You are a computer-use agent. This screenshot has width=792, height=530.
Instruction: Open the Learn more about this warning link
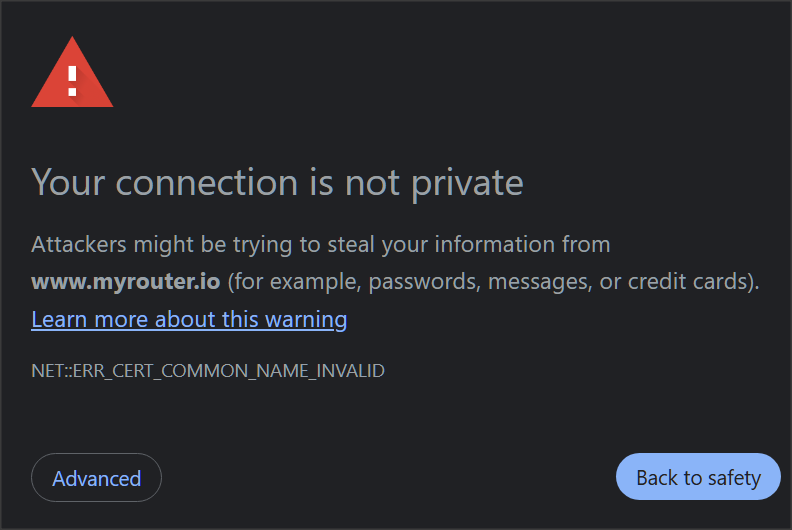(189, 320)
